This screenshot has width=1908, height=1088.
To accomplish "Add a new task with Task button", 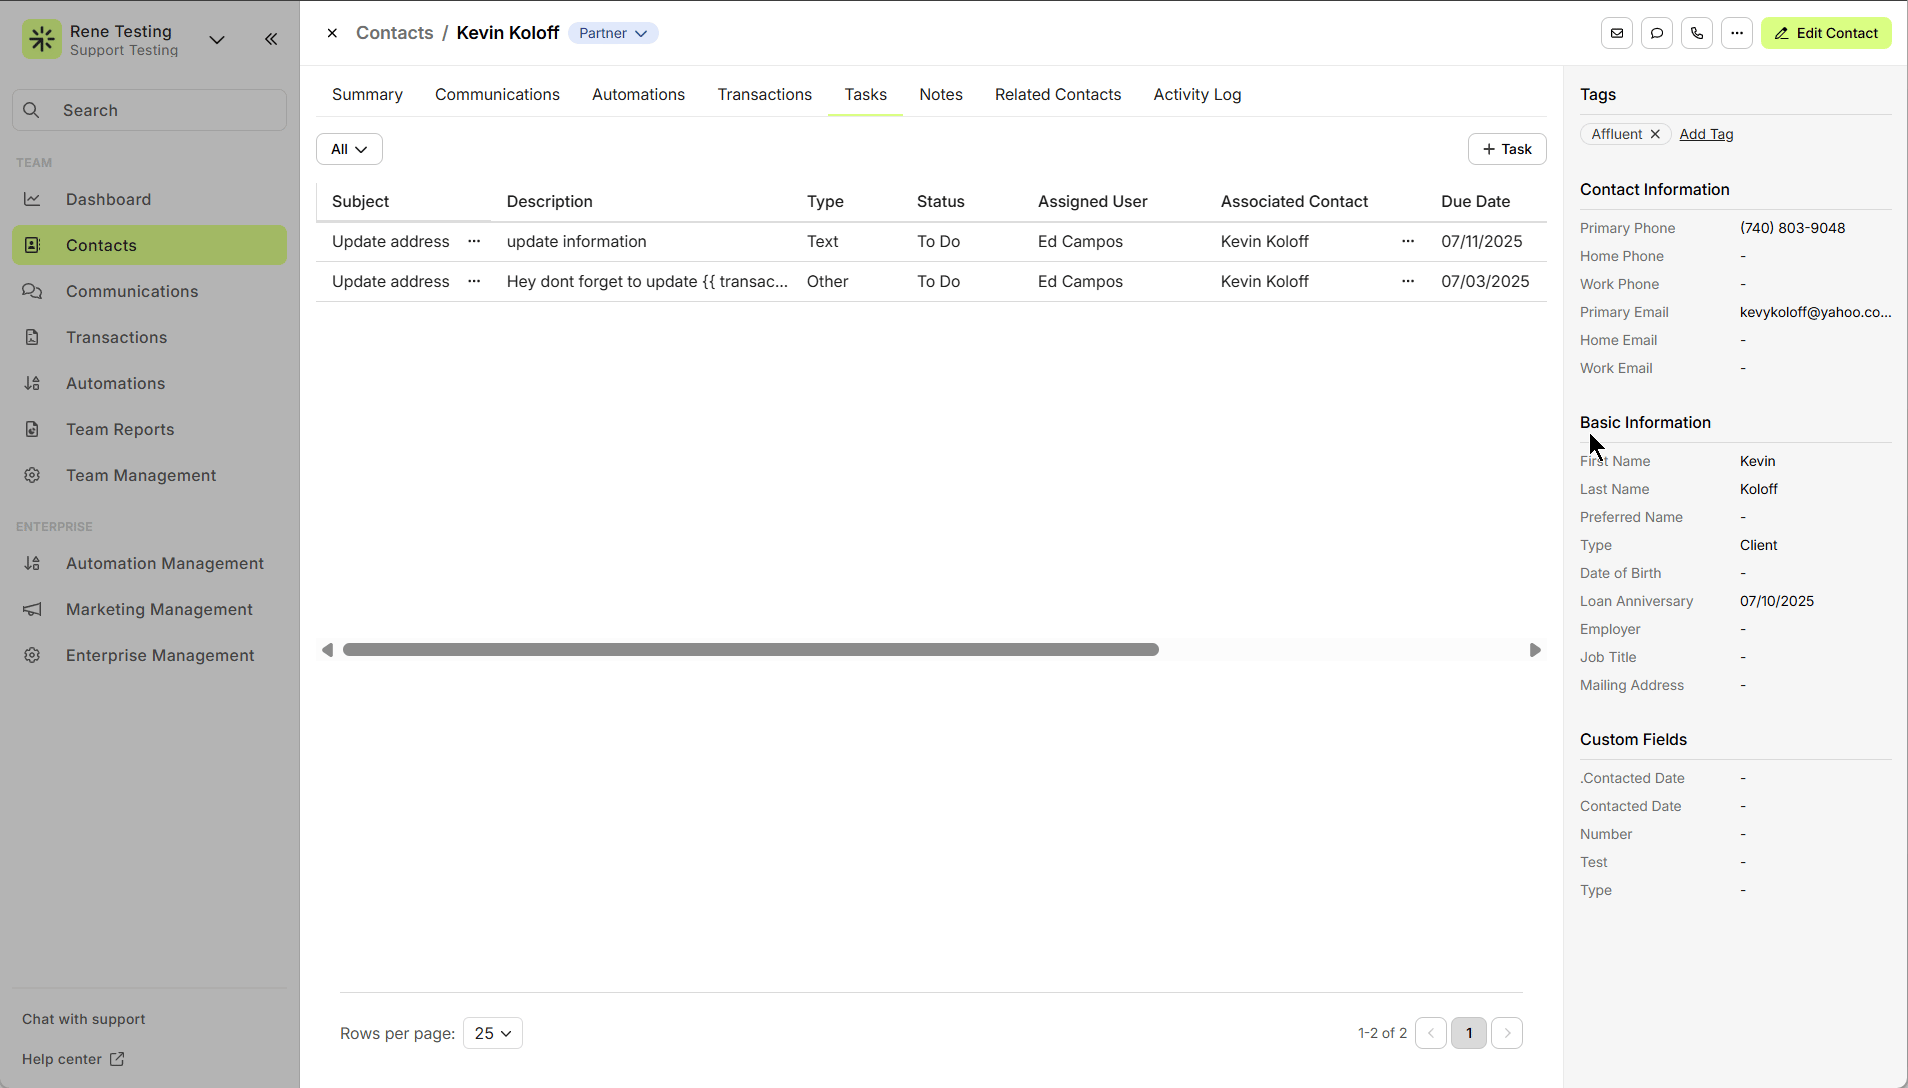I will pos(1506,149).
